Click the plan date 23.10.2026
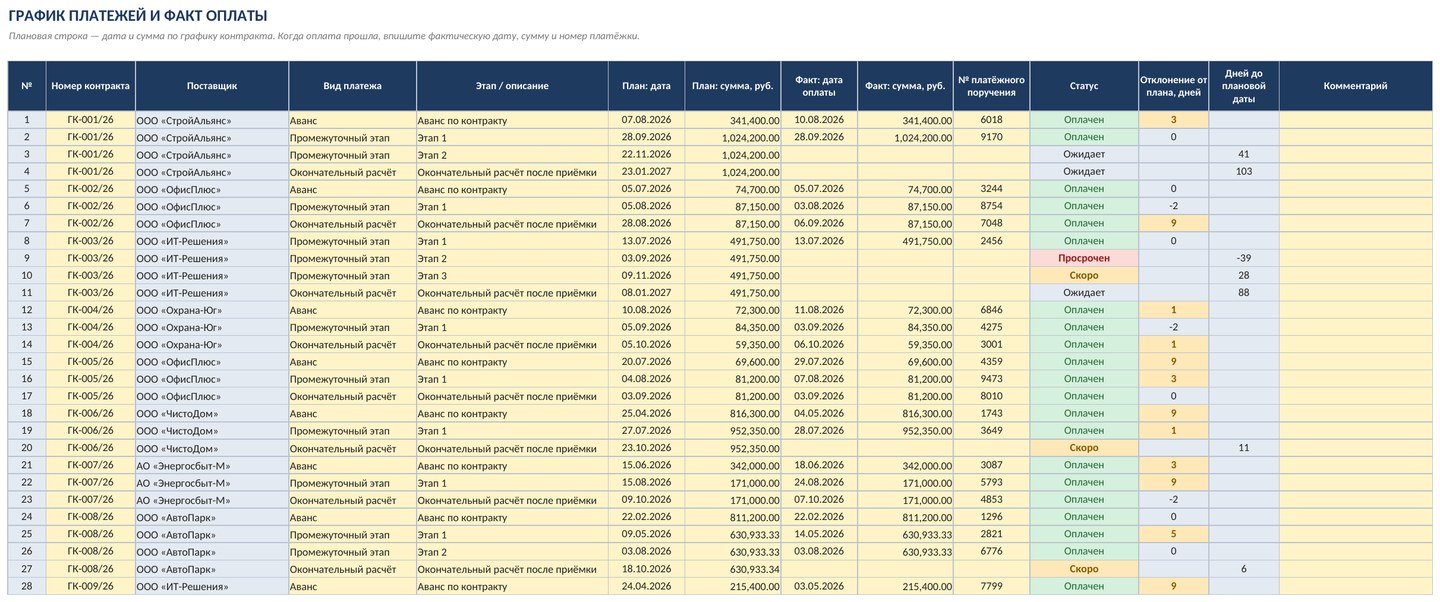Viewport: 1440px width, 602px height. tap(646, 448)
